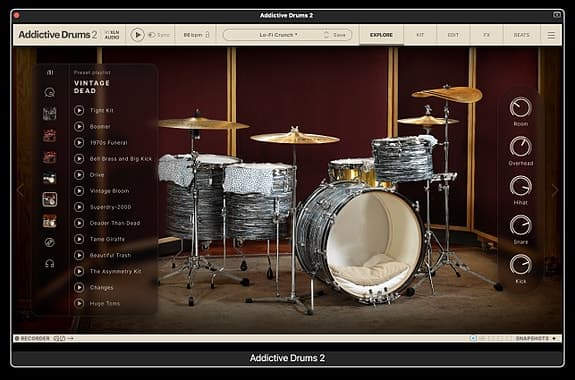Add a new snapshot with SNAPSHOTS plus

(554, 338)
